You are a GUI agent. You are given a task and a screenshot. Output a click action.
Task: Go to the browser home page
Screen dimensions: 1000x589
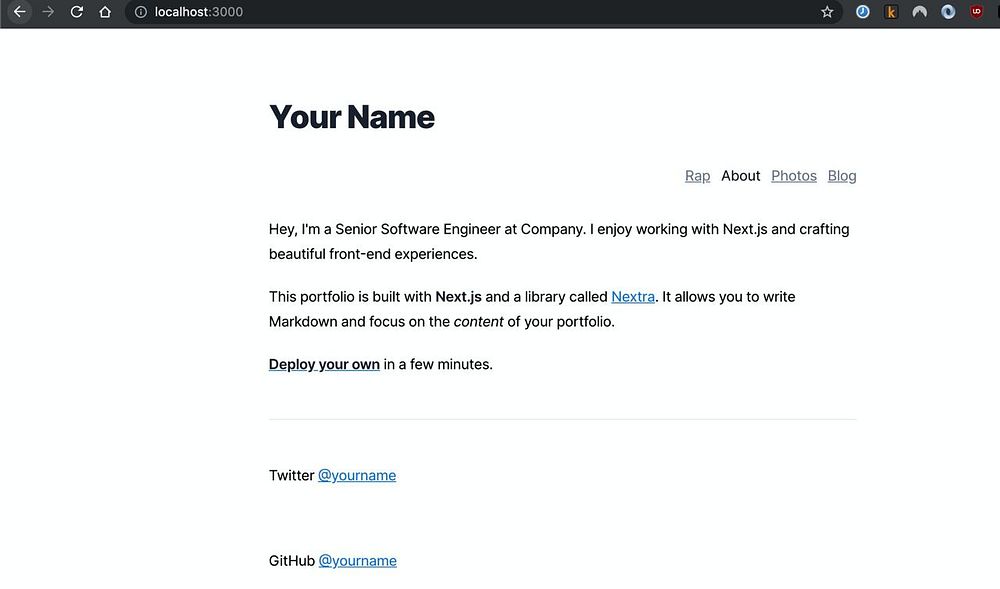pyautogui.click(x=105, y=12)
